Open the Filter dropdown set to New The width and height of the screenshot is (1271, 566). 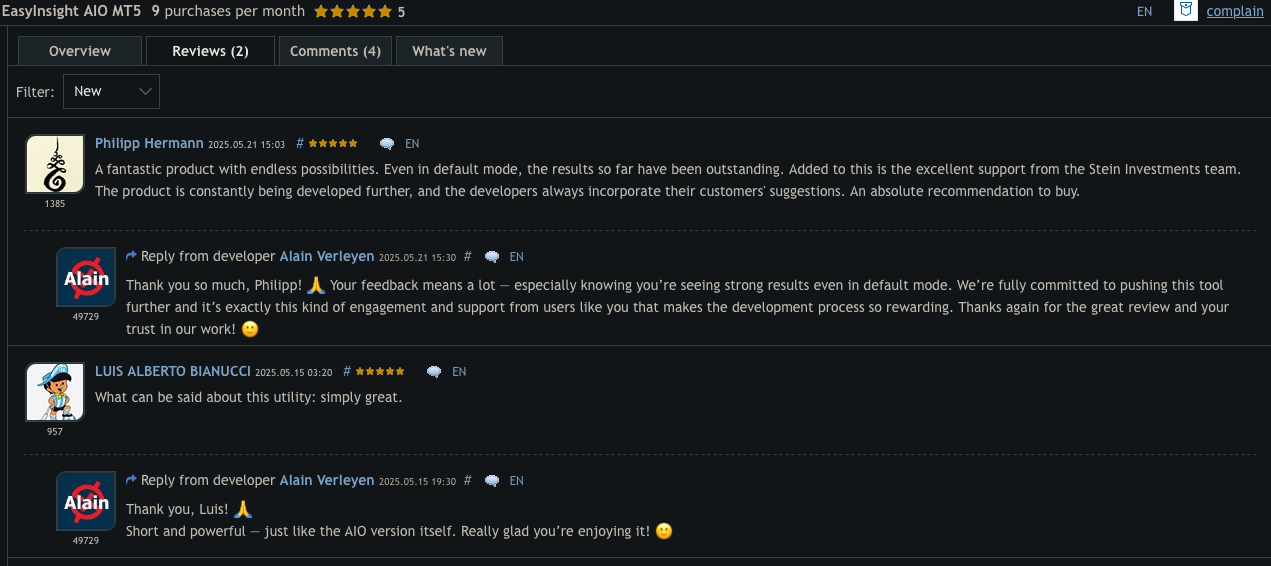pyautogui.click(x=111, y=92)
